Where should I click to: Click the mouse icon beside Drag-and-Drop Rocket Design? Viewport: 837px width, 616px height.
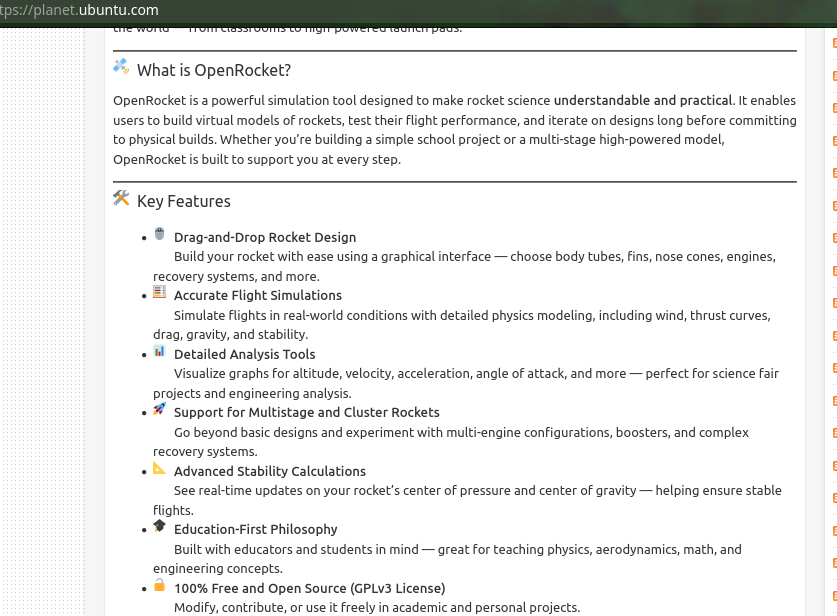pyautogui.click(x=160, y=234)
